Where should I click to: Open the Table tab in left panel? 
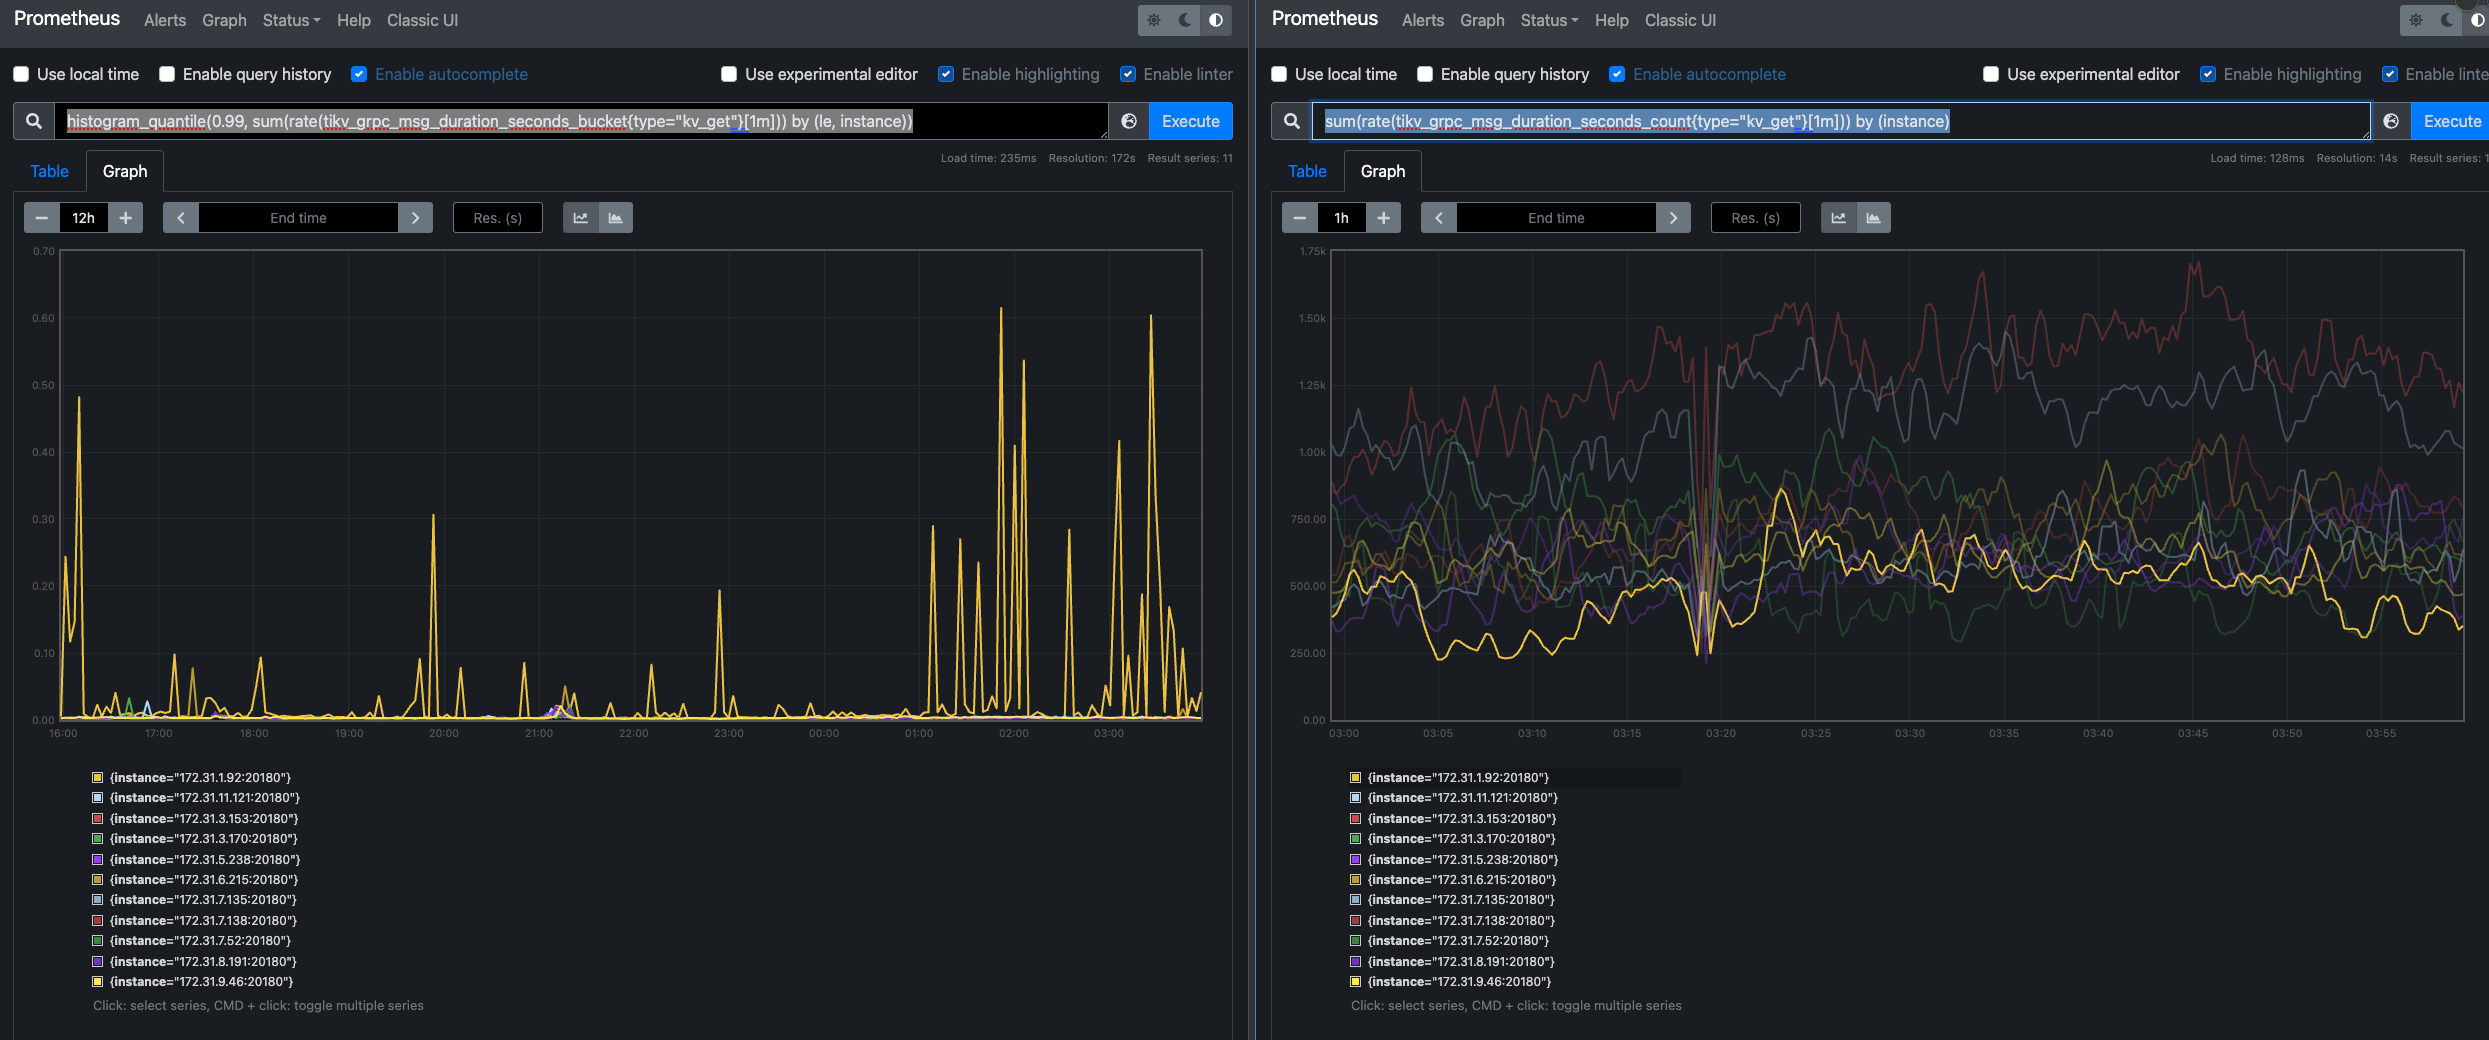click(x=49, y=171)
